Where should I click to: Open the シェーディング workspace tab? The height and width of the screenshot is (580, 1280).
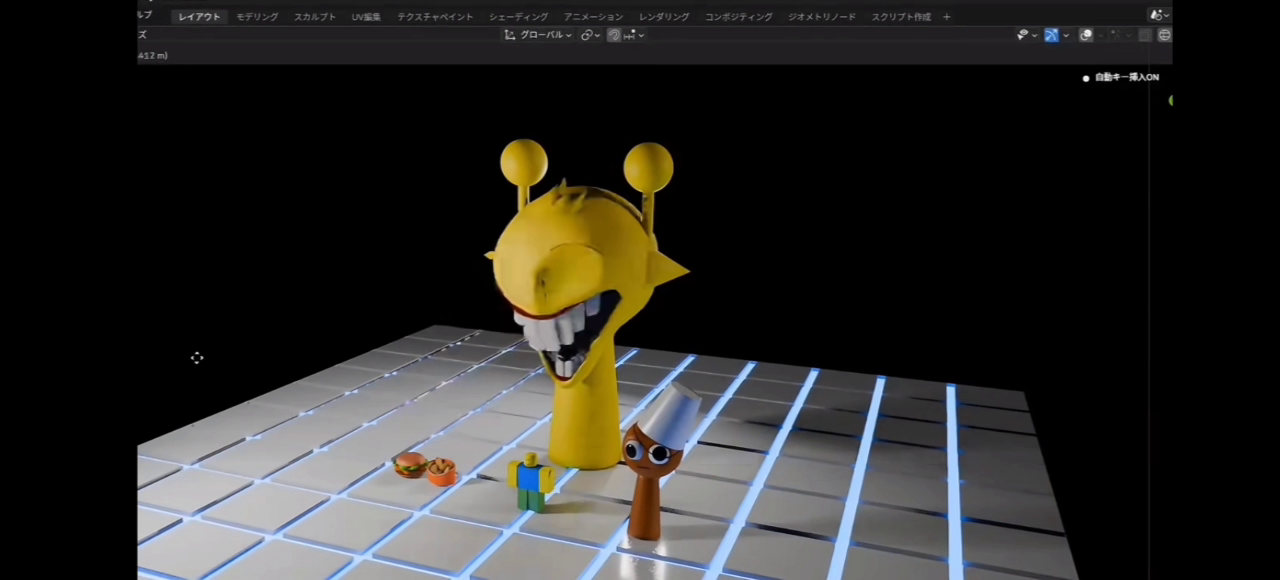pos(518,17)
